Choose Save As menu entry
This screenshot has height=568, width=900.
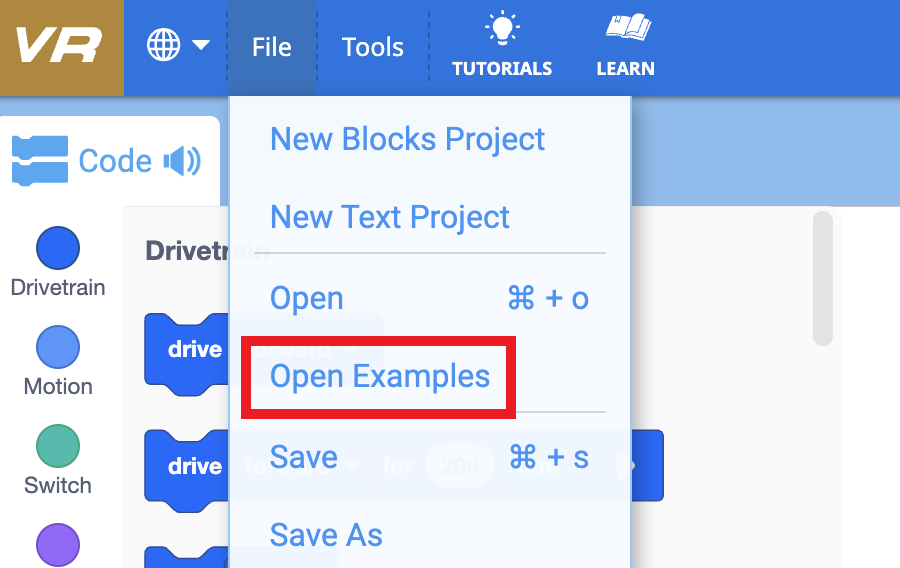(x=326, y=535)
